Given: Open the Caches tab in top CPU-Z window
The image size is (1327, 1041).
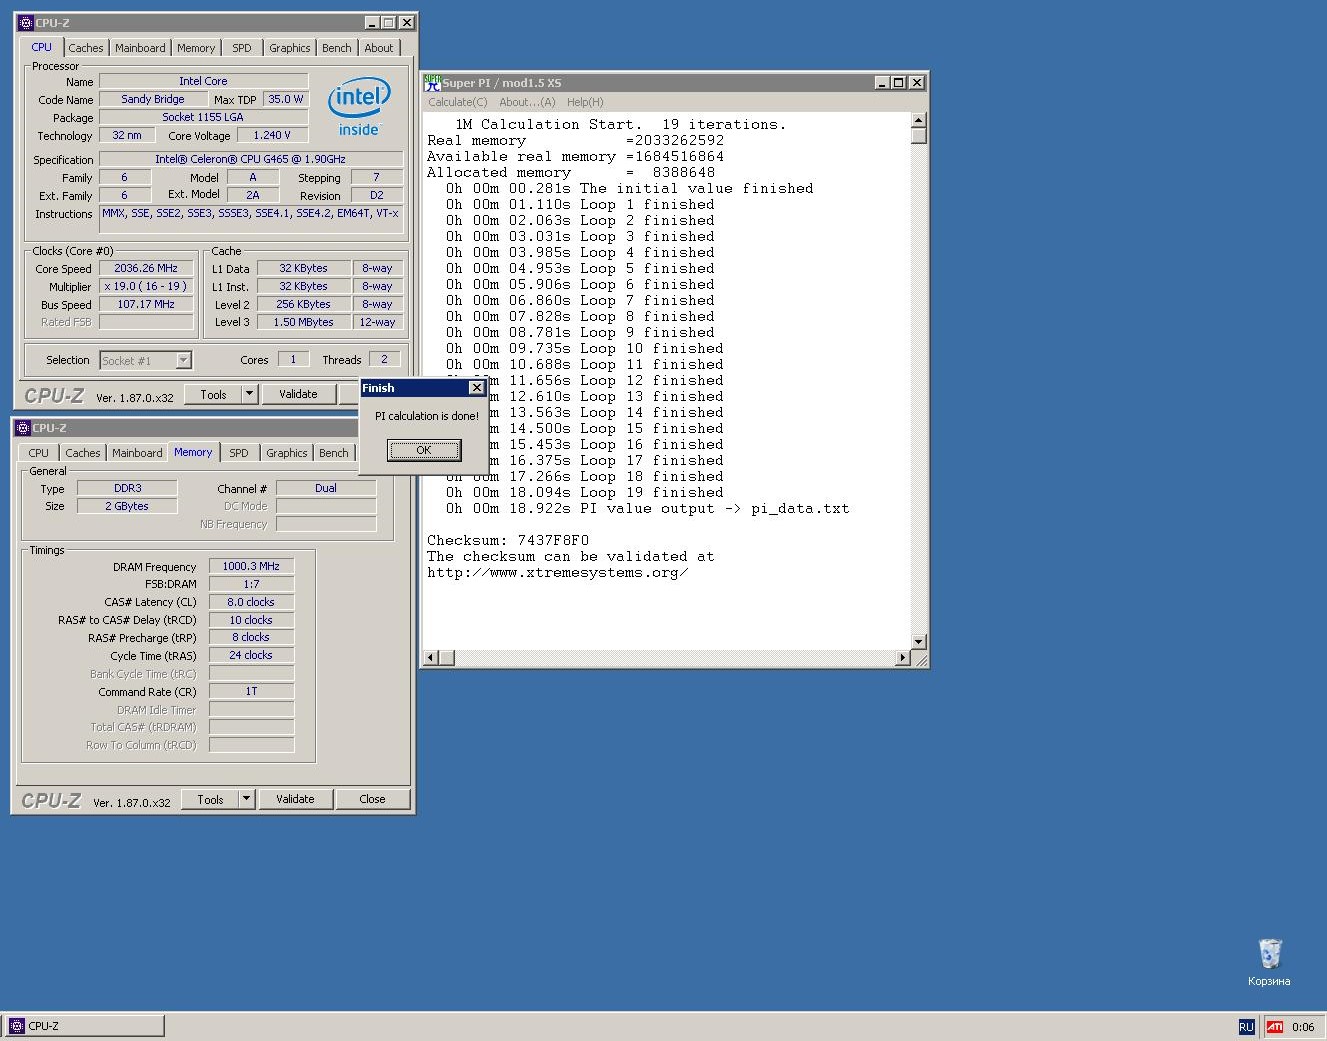Looking at the screenshot, I should (85, 48).
